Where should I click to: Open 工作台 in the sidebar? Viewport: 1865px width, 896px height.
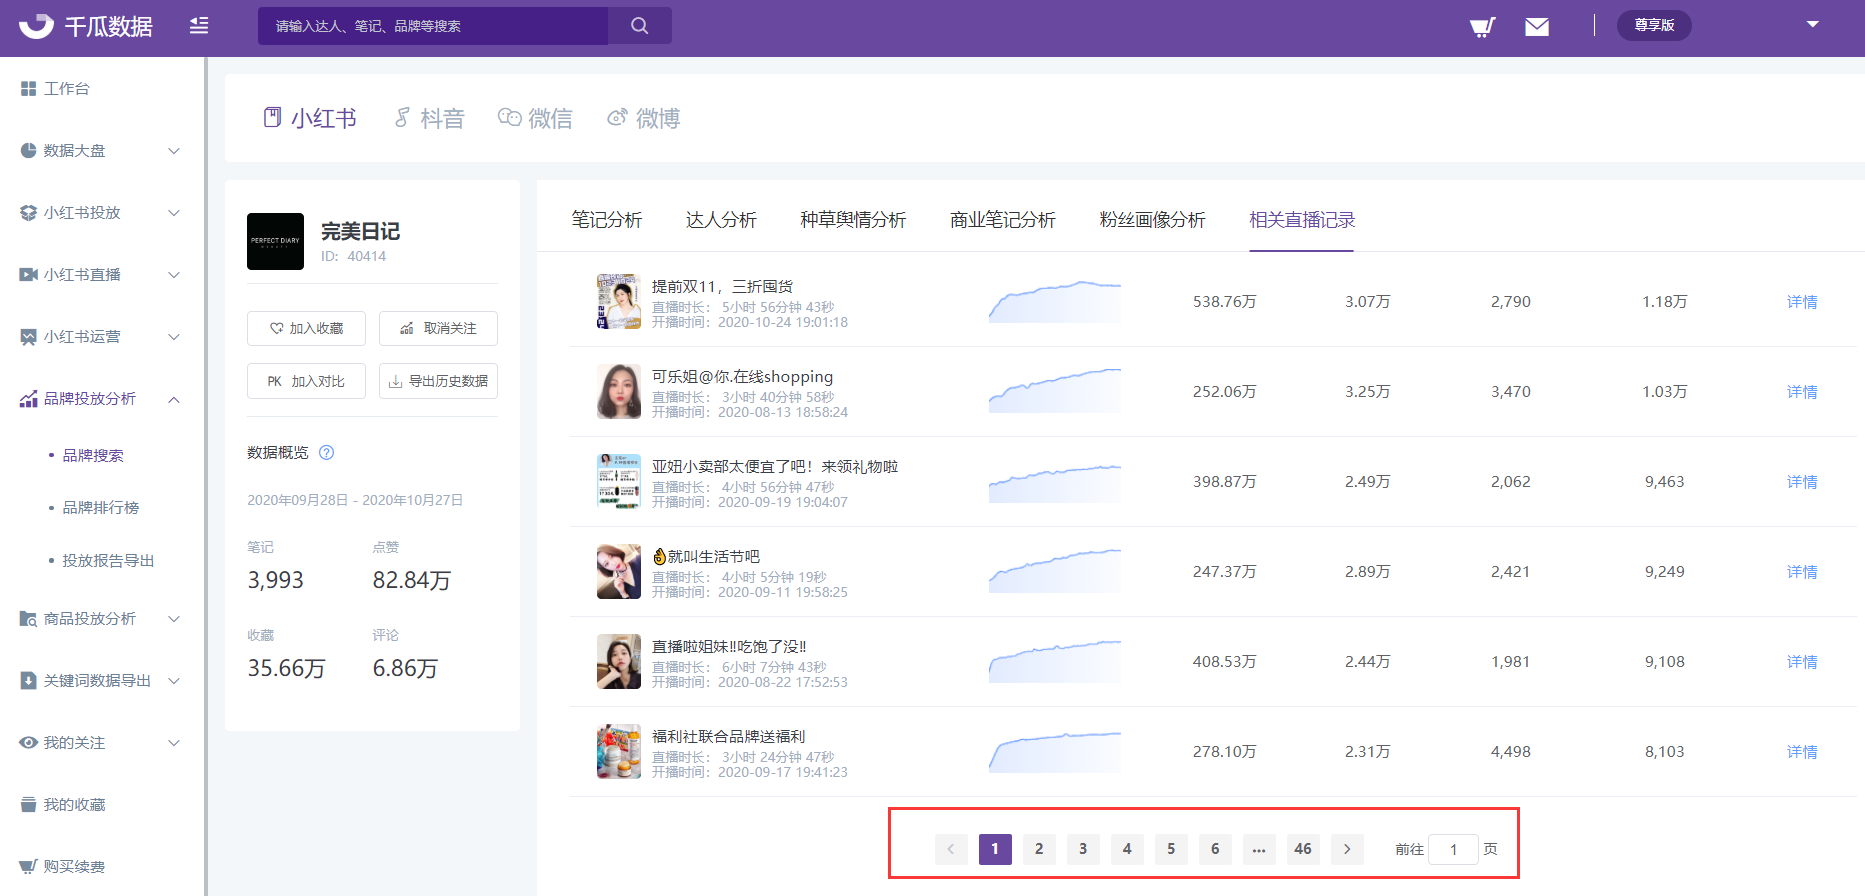pyautogui.click(x=66, y=89)
